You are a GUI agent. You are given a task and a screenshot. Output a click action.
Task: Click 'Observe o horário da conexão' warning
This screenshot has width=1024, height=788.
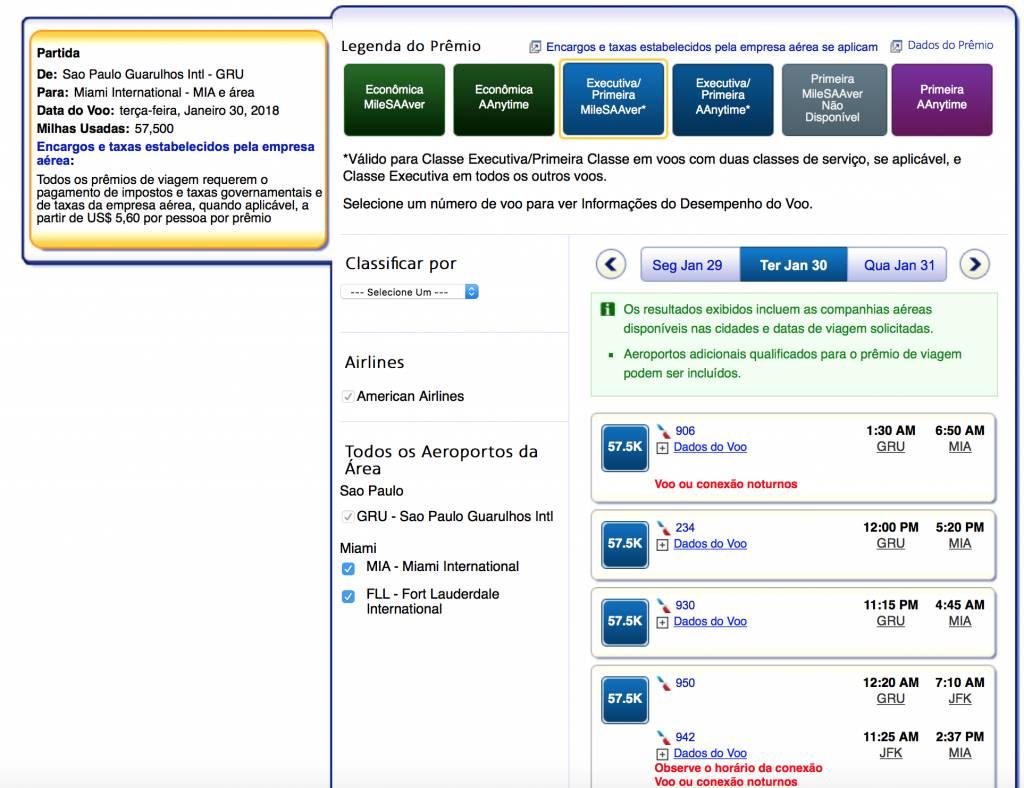point(739,768)
